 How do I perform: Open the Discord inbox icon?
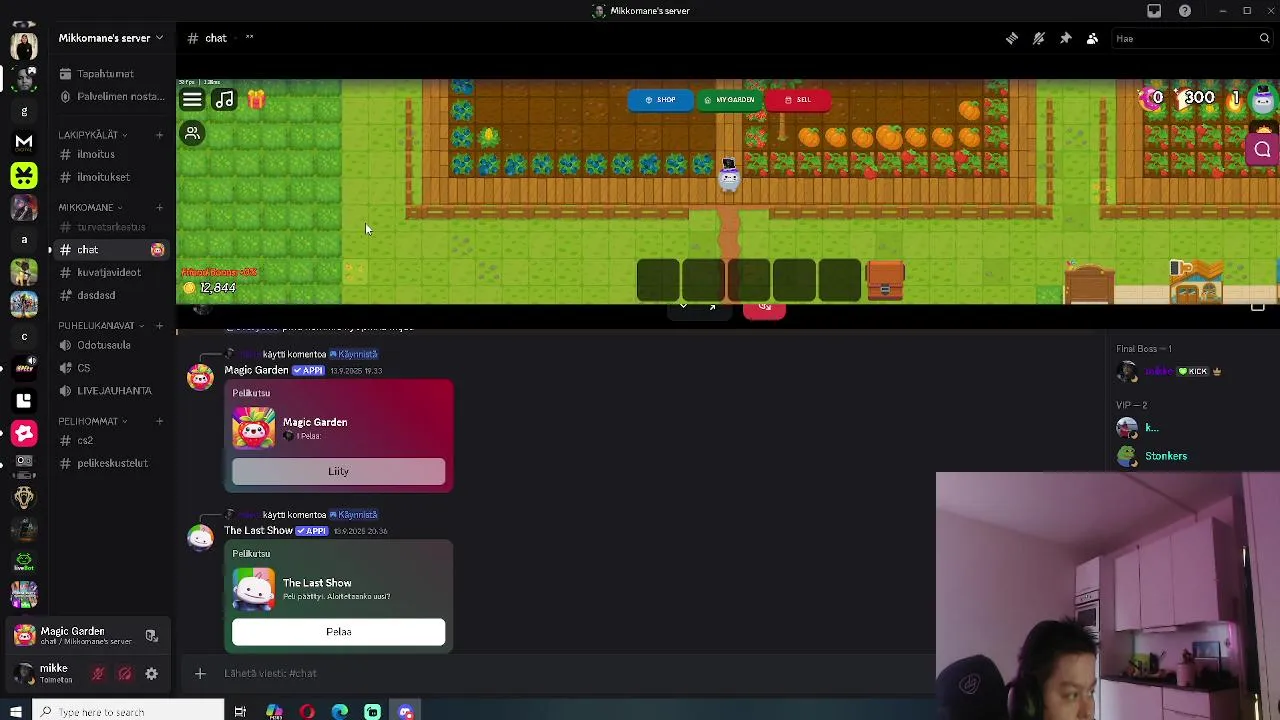pos(1154,11)
